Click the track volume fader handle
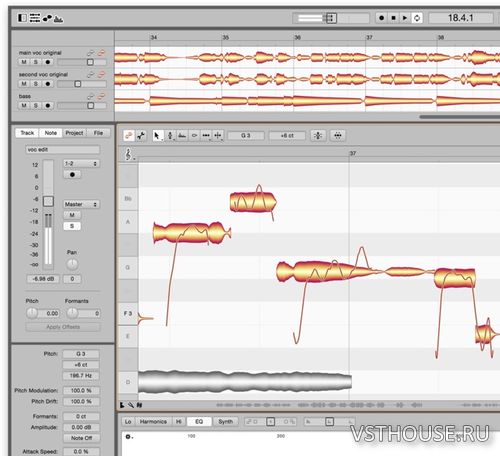 (x=48, y=201)
